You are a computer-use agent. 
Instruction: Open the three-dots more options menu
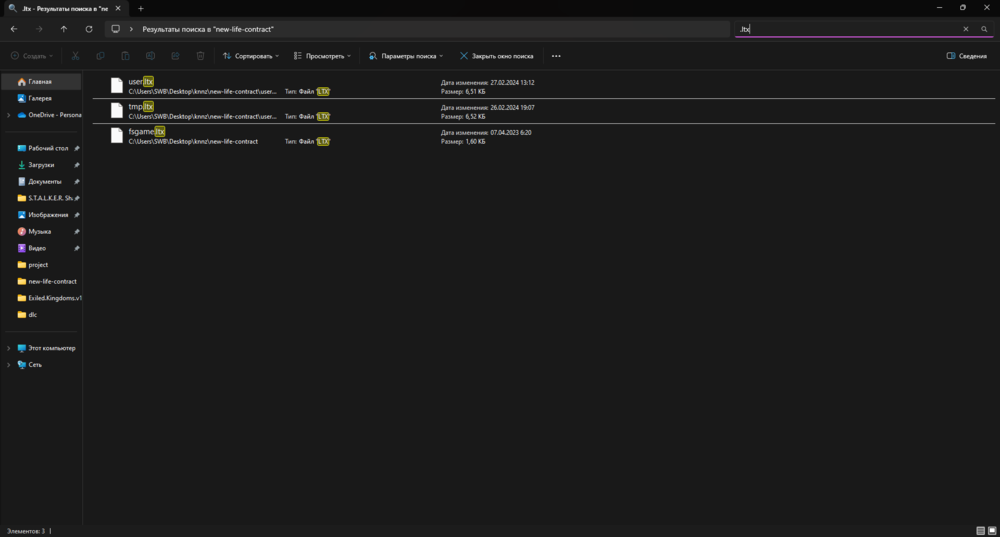556,56
